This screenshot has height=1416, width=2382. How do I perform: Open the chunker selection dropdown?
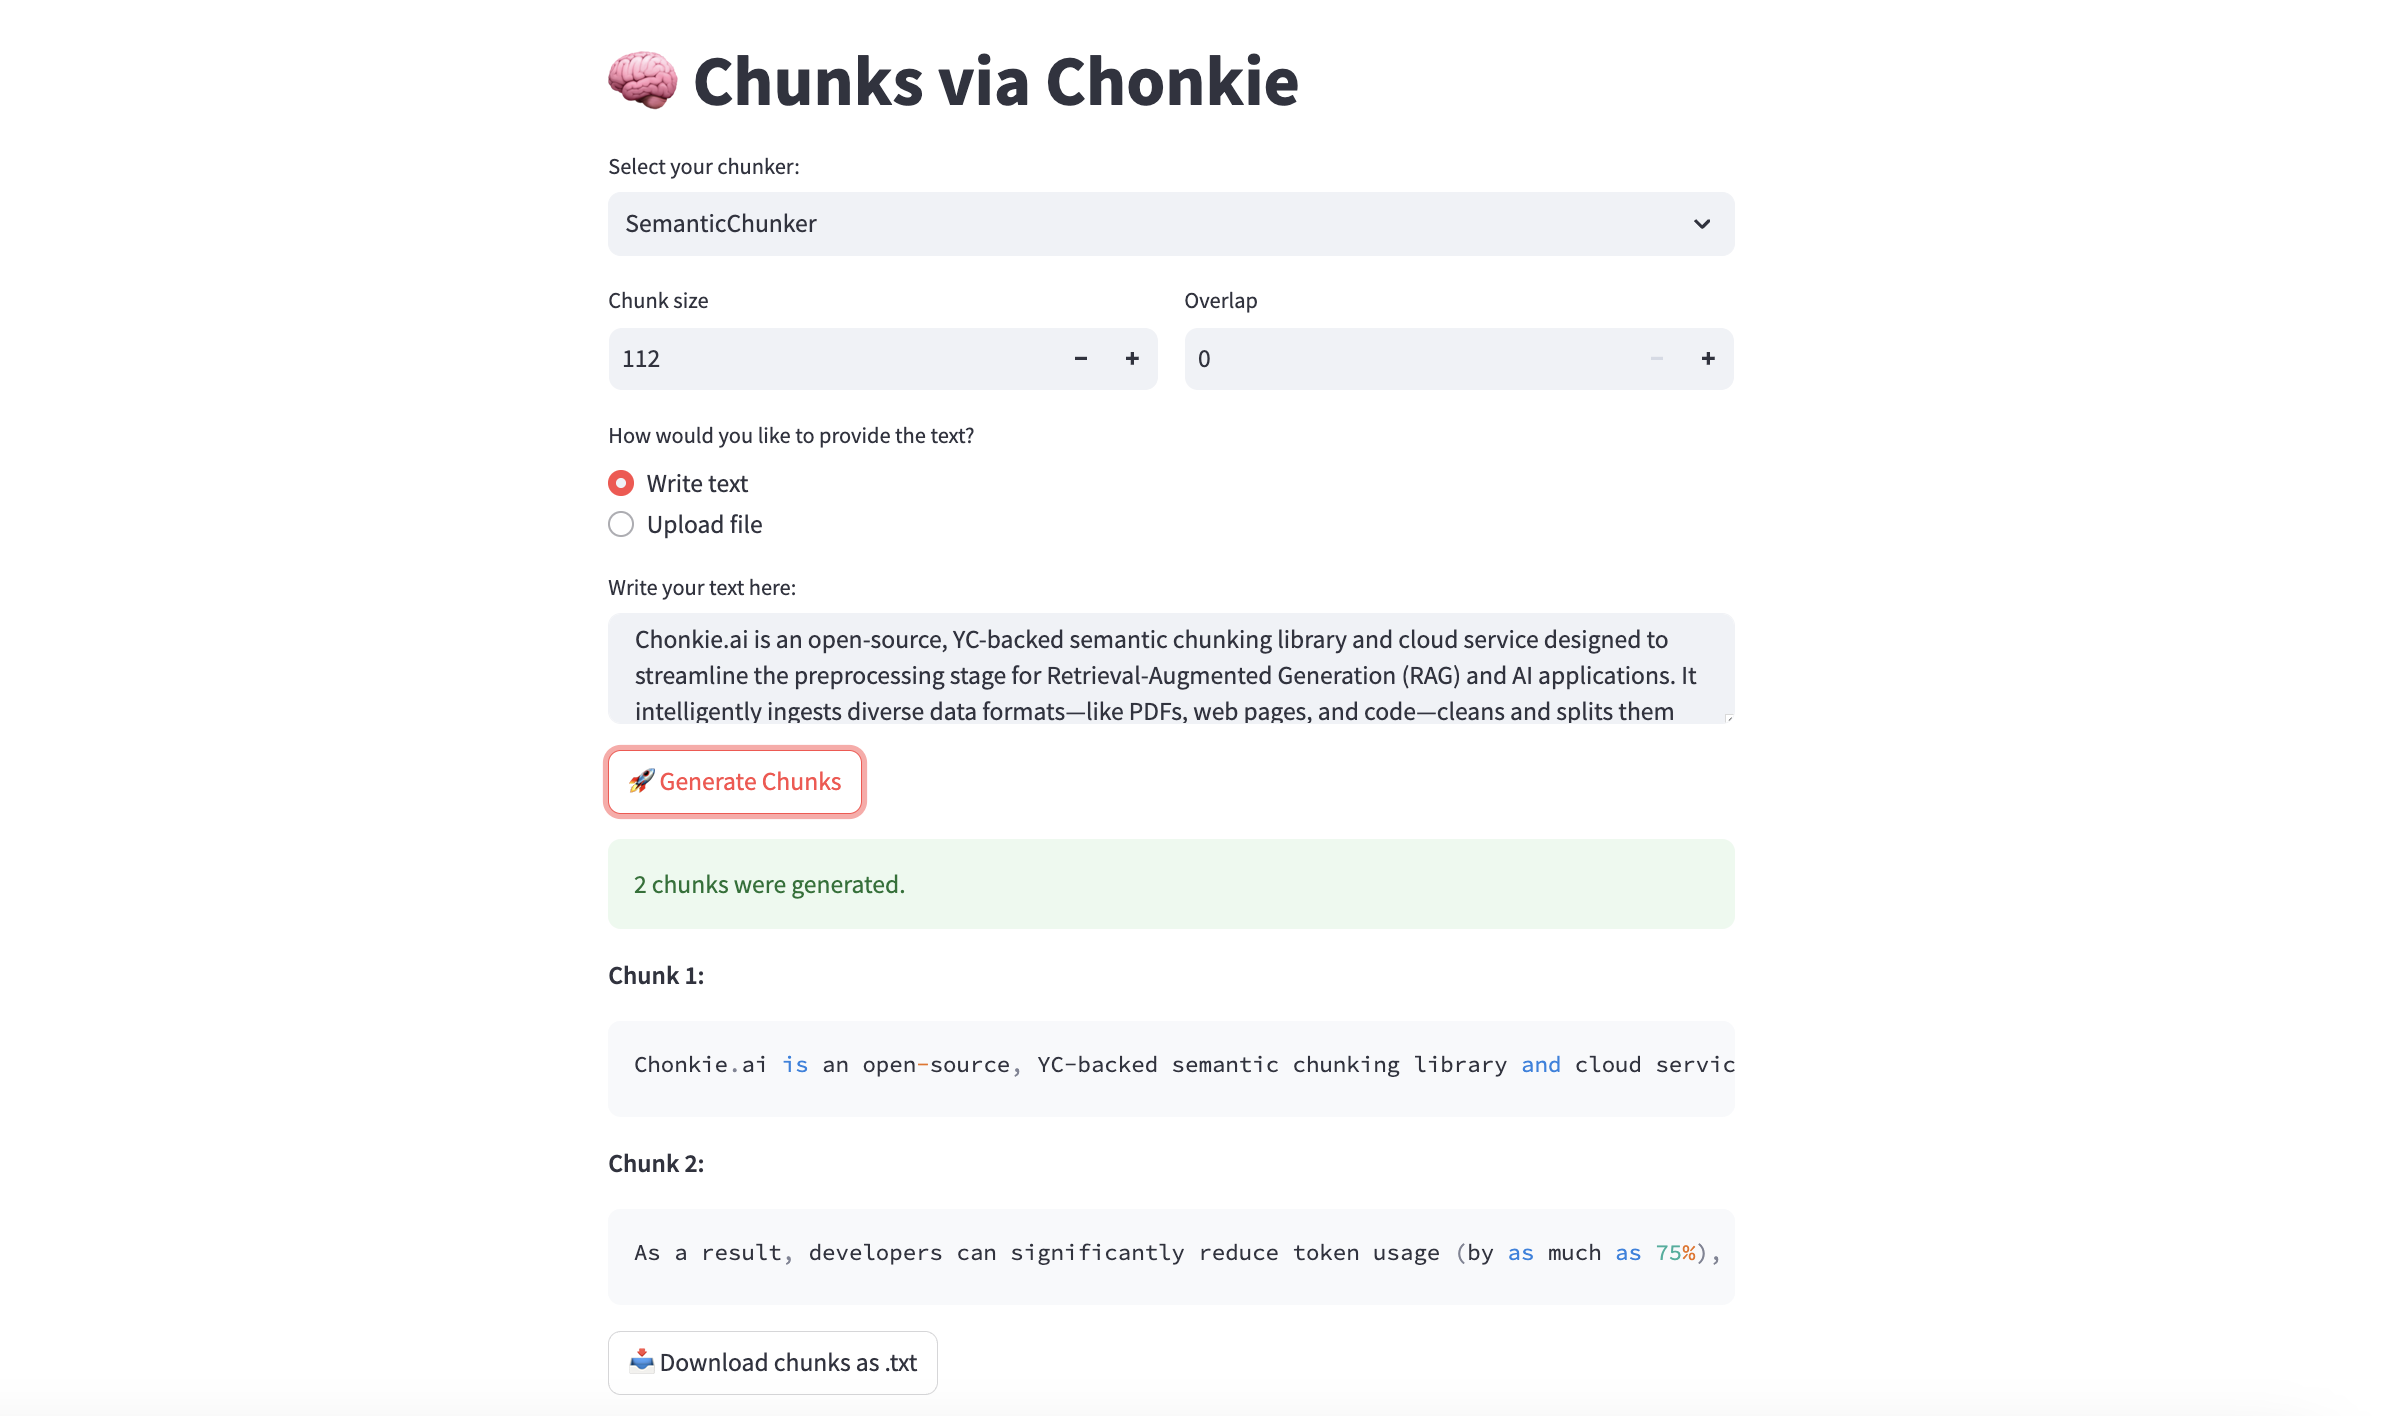pos(1170,223)
